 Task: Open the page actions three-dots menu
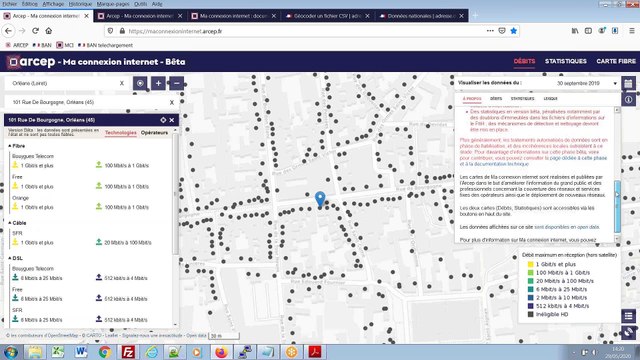click(490, 31)
